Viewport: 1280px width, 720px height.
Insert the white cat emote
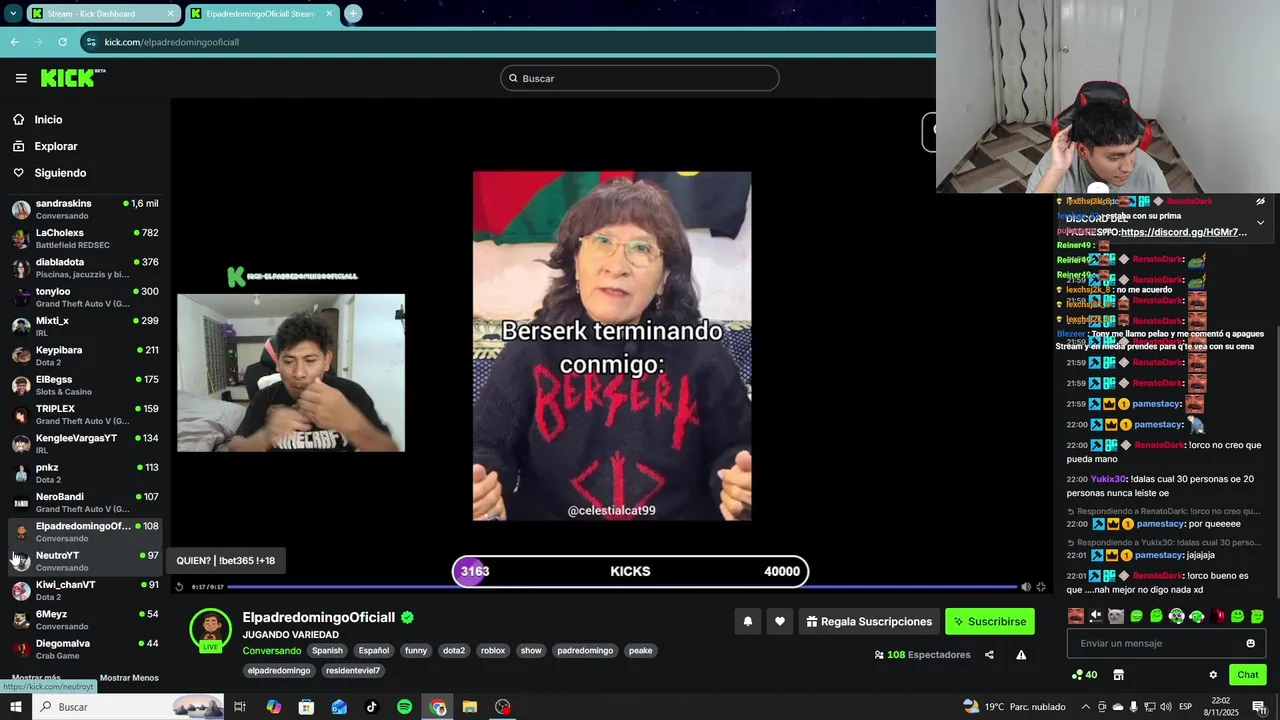click(1116, 616)
